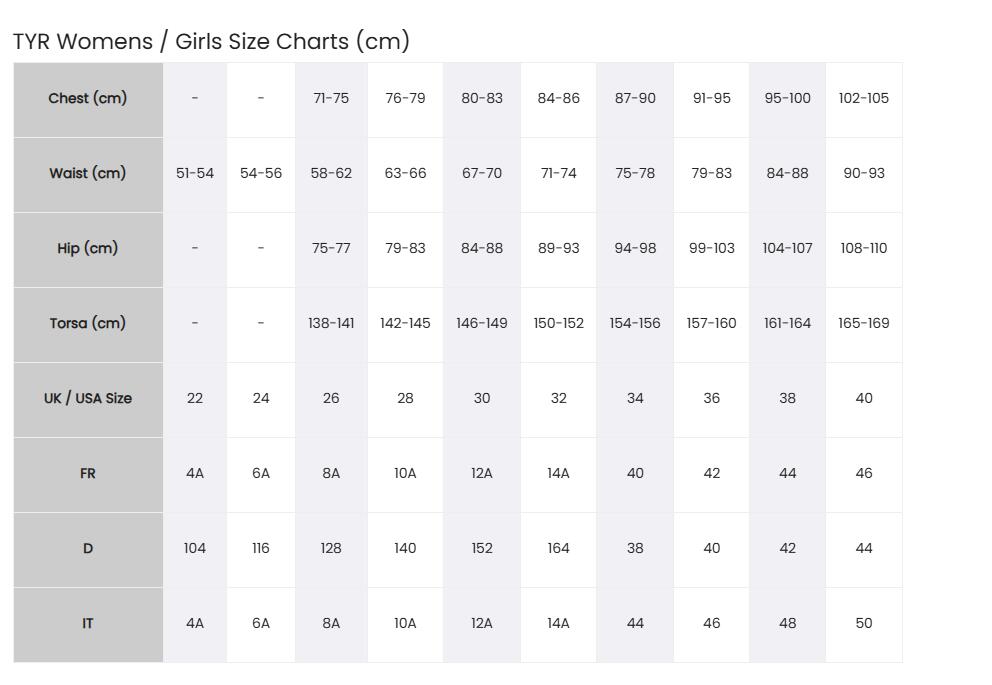Click torso value 150-152 cell

click(x=559, y=324)
